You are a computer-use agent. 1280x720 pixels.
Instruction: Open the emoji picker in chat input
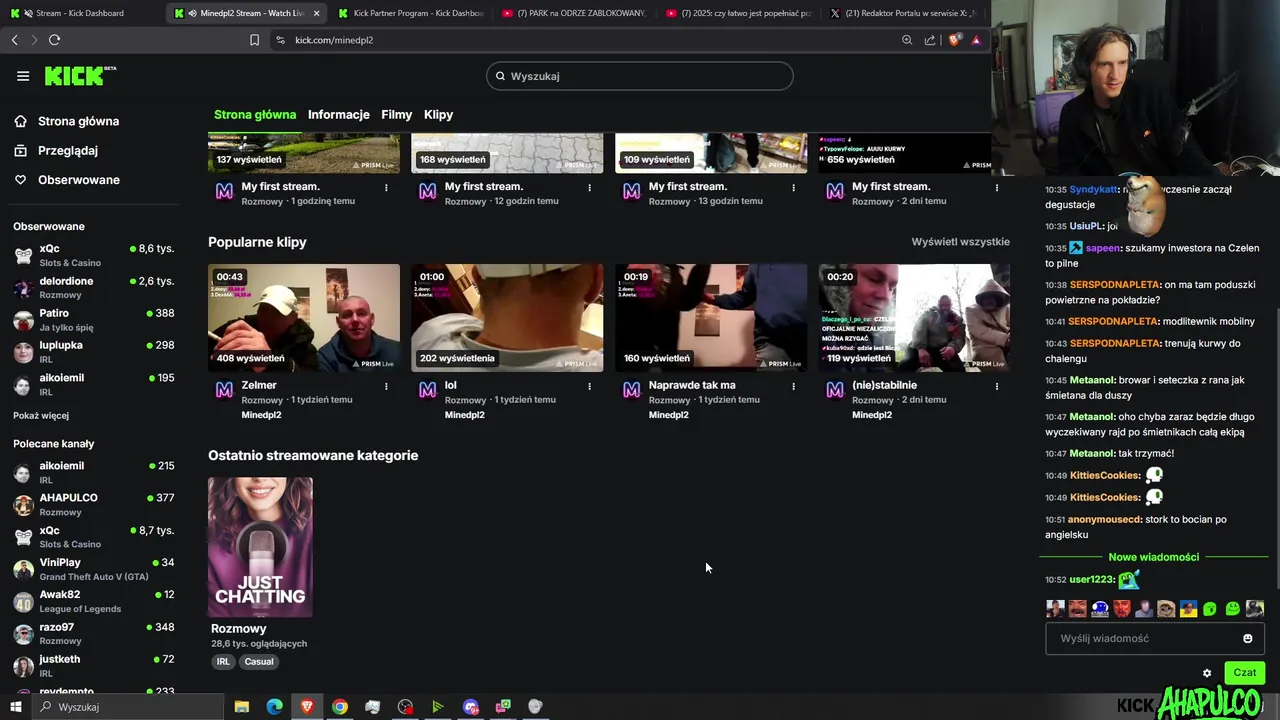pos(1247,638)
